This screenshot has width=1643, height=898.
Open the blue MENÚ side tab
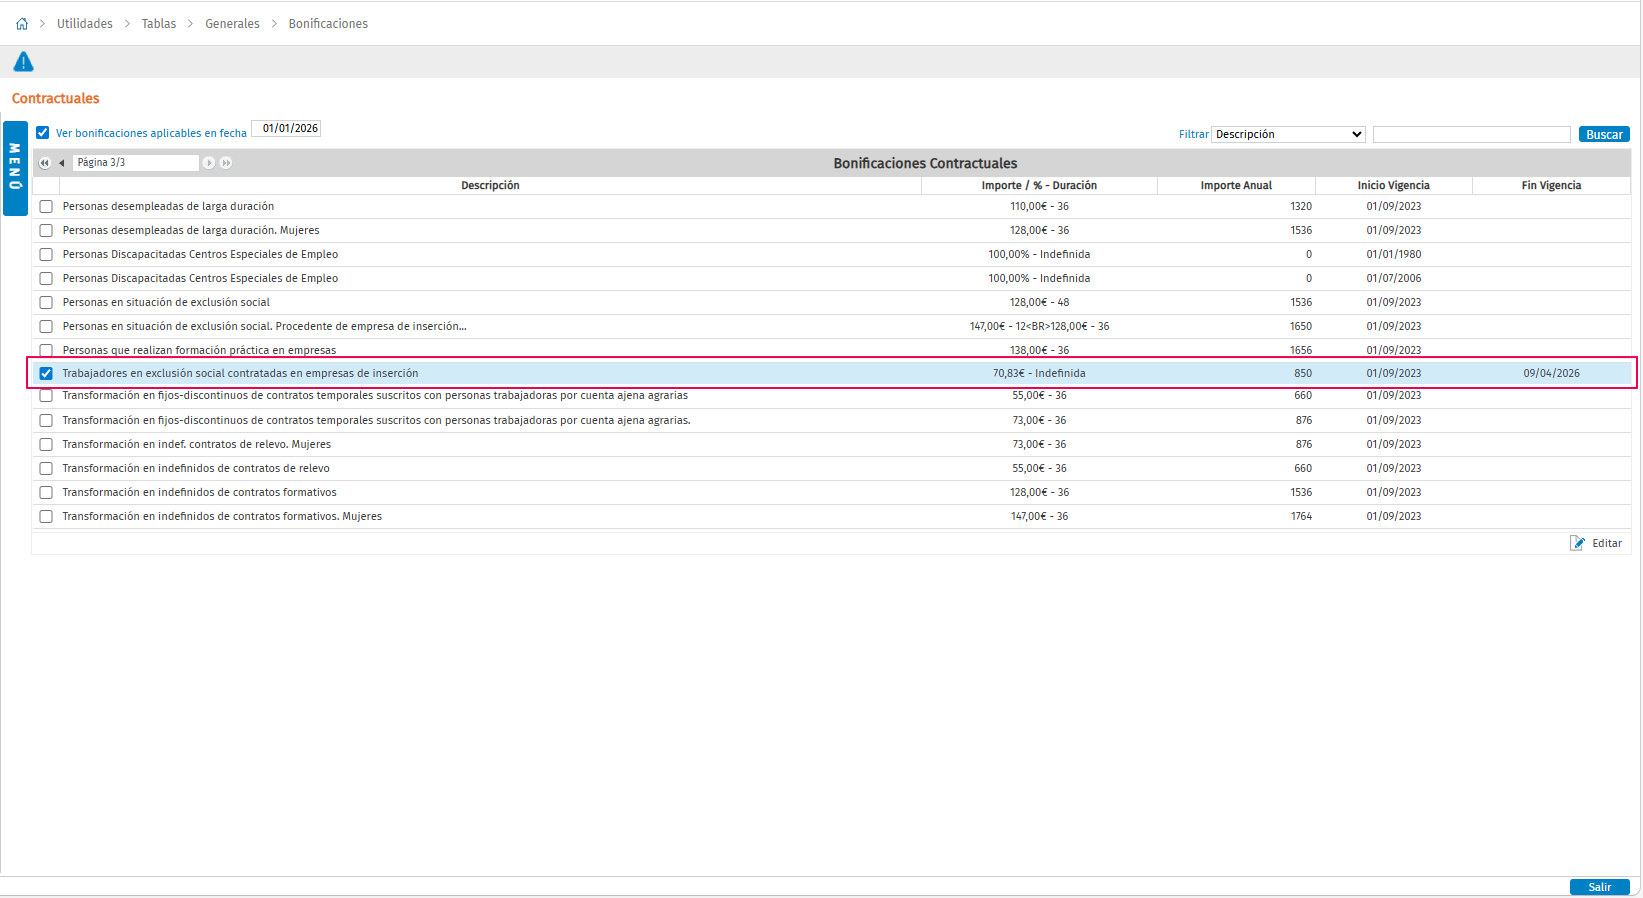pos(15,168)
